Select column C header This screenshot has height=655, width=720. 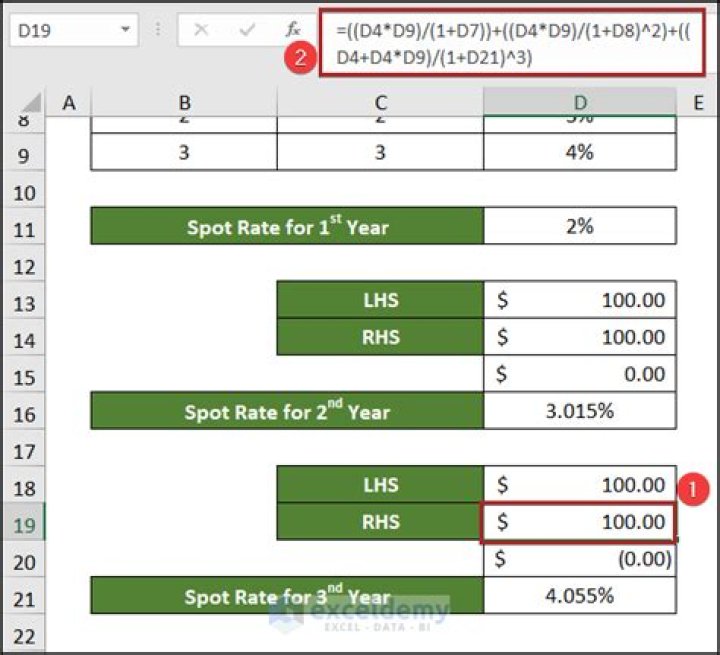tap(381, 101)
